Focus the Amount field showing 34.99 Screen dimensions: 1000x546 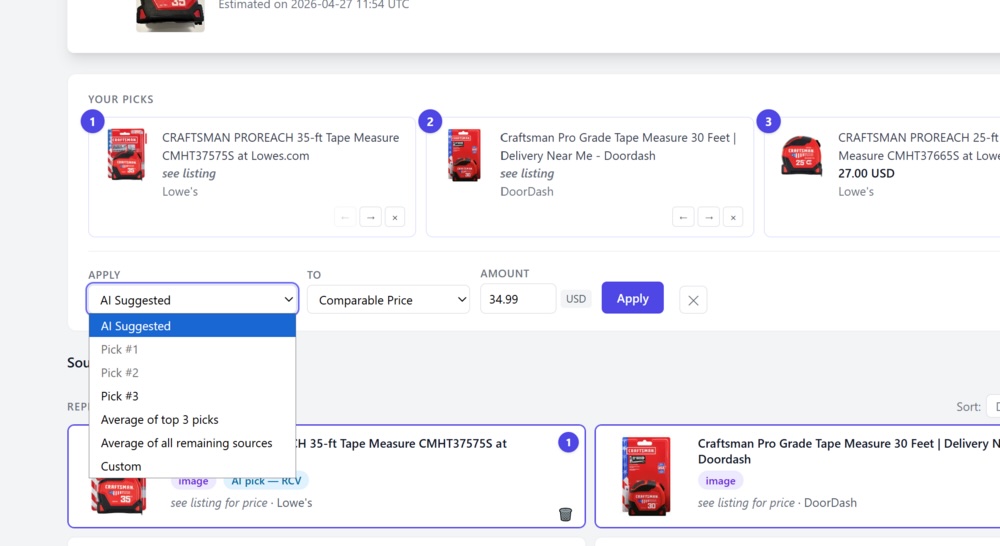[x=518, y=299]
